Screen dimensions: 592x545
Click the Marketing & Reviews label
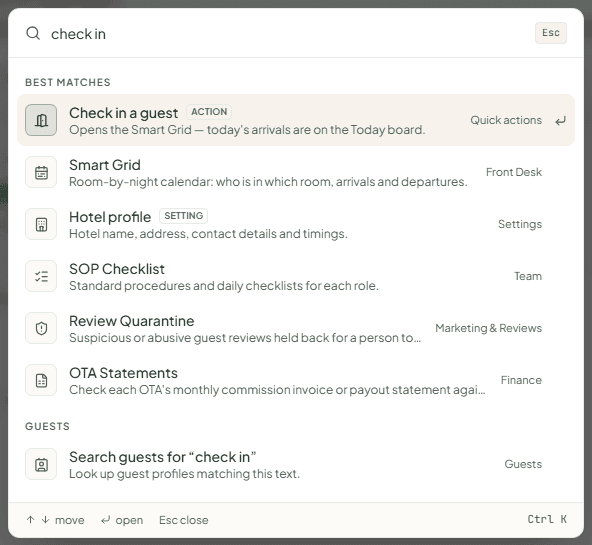[x=488, y=328]
